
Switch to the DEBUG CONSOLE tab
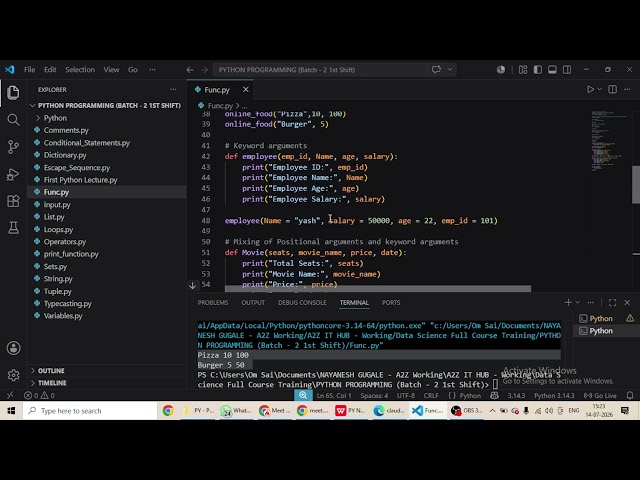point(302,302)
